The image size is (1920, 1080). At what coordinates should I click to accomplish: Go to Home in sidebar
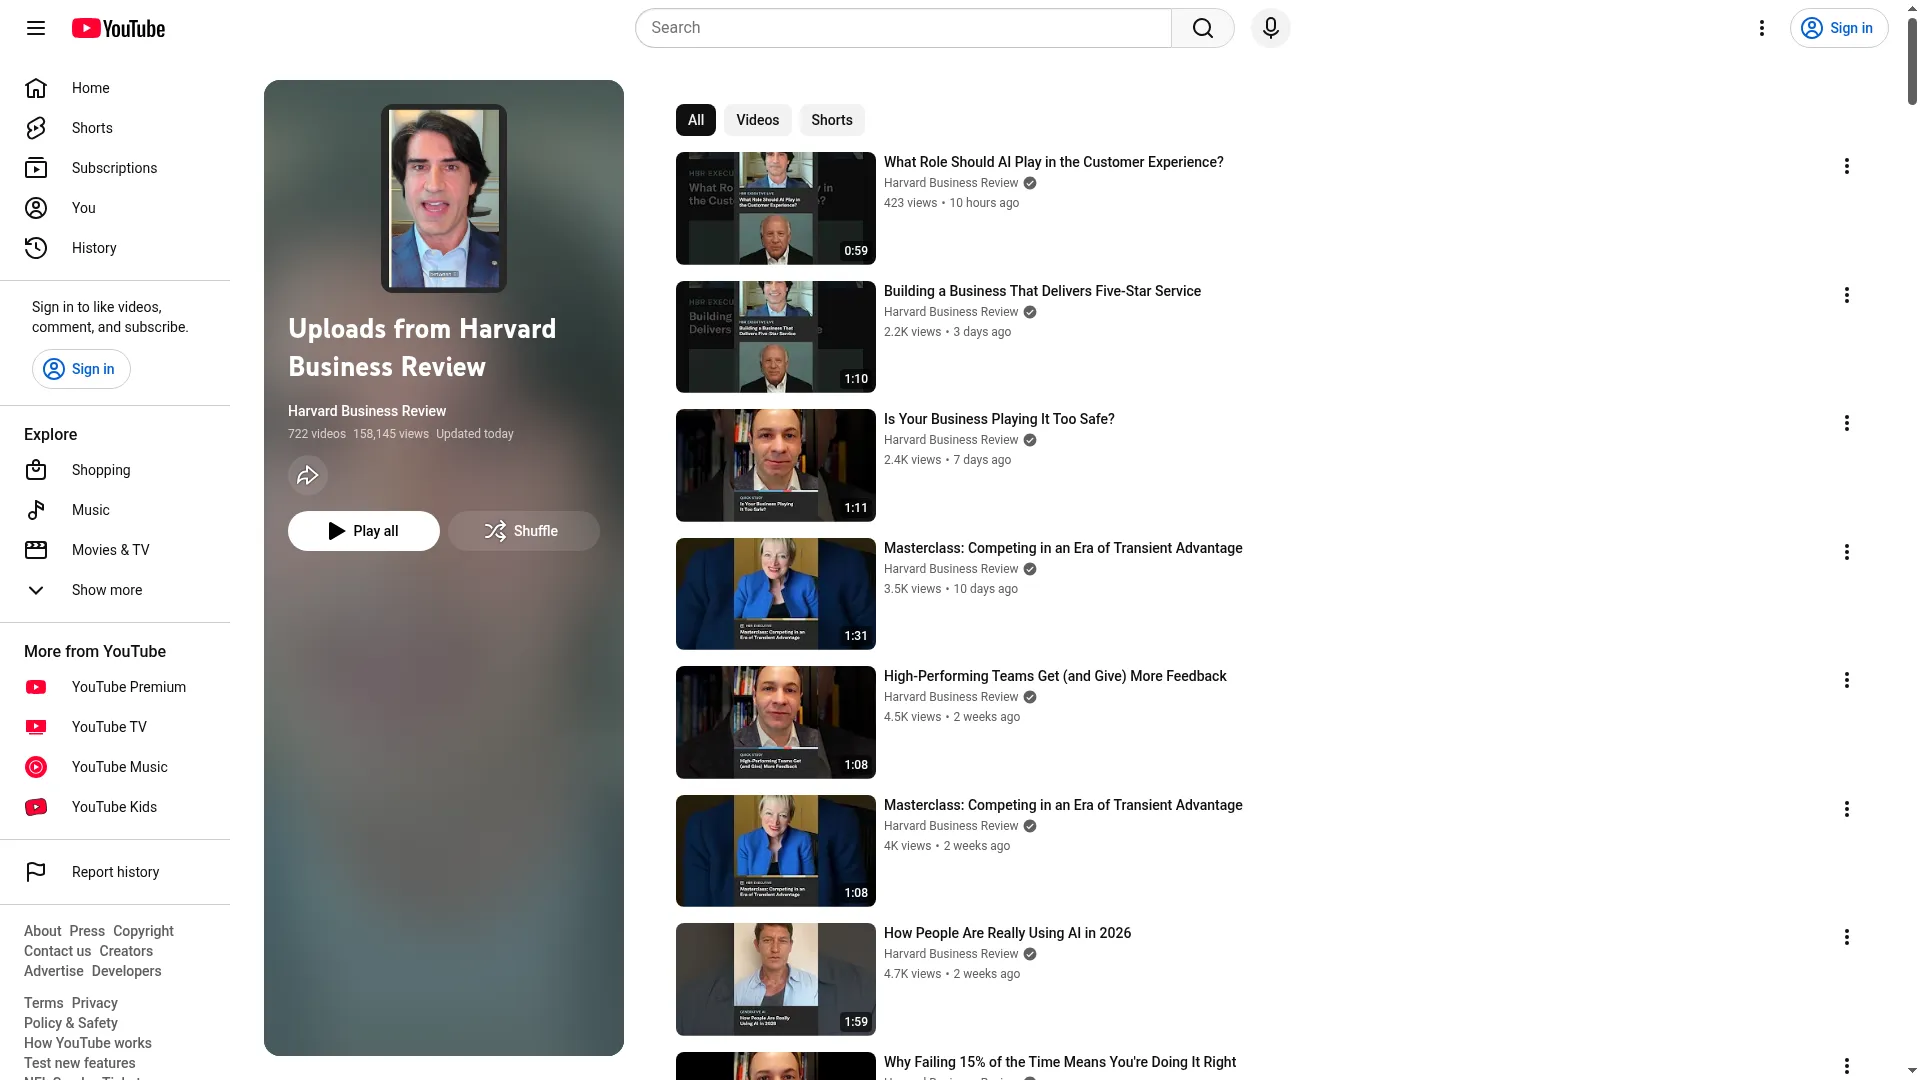pos(115,88)
